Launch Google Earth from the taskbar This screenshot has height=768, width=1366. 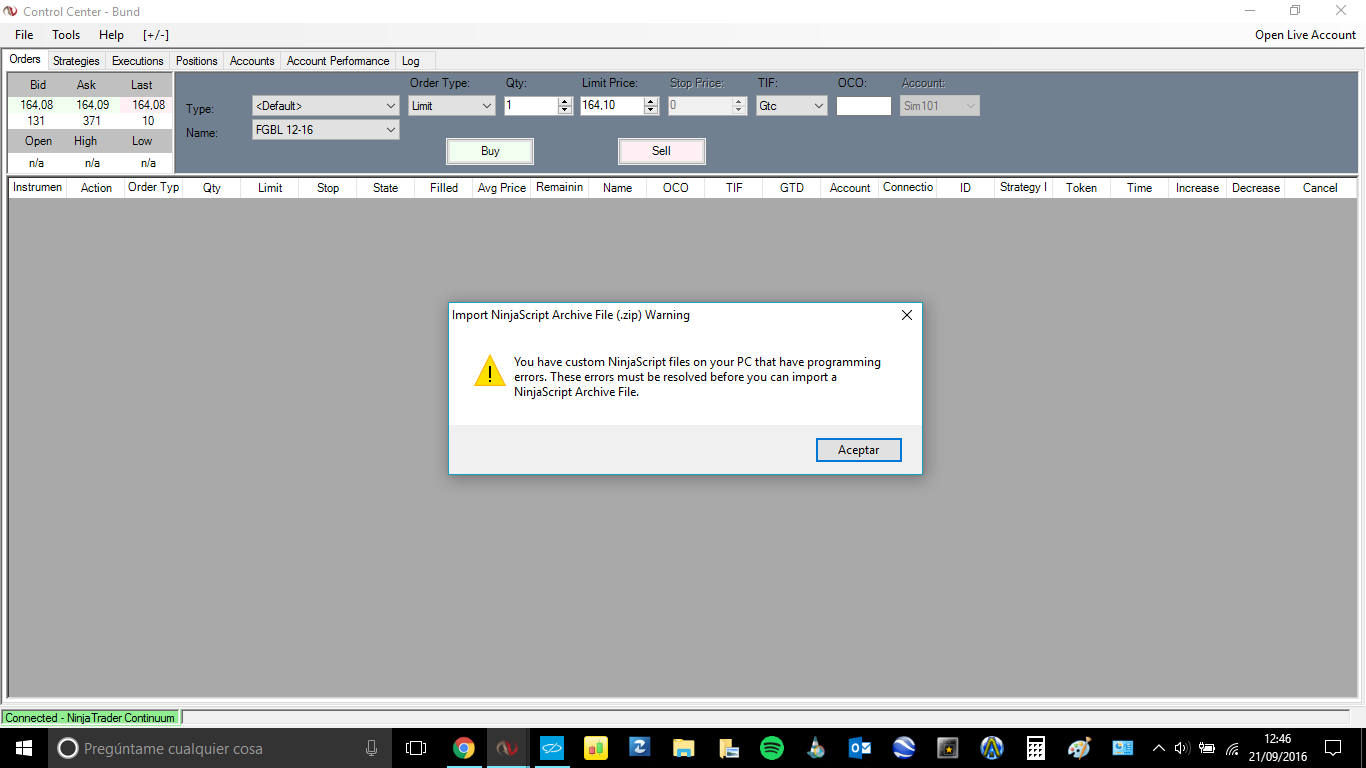click(x=903, y=748)
